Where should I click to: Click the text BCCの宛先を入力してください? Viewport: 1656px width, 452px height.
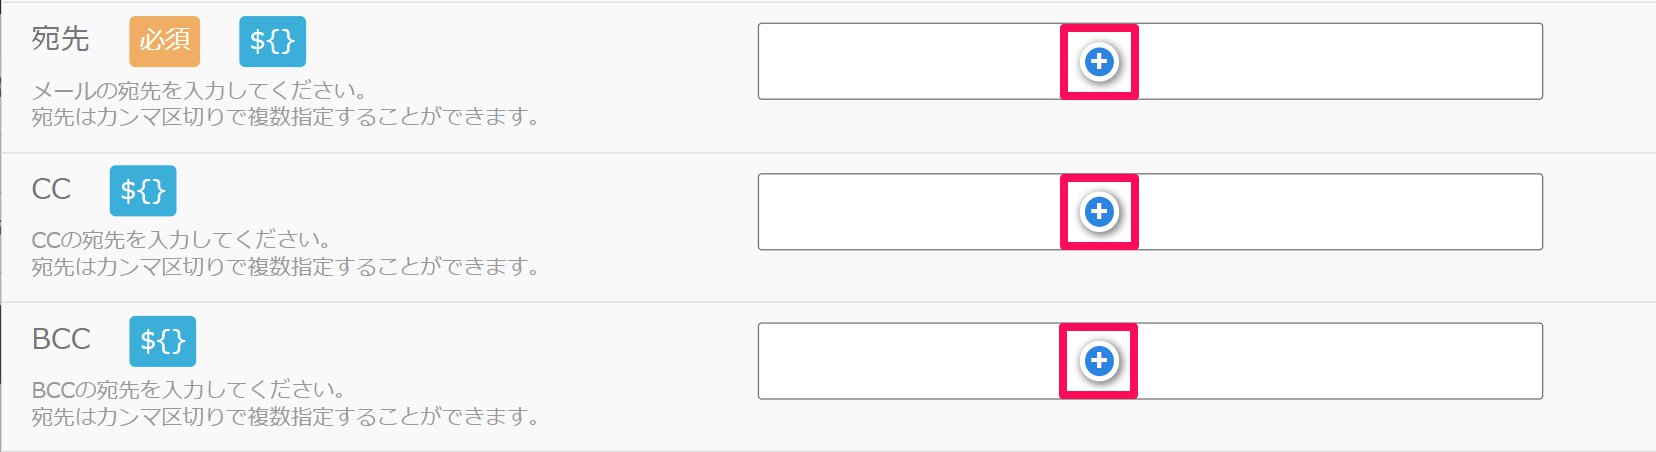pyautogui.click(x=189, y=390)
